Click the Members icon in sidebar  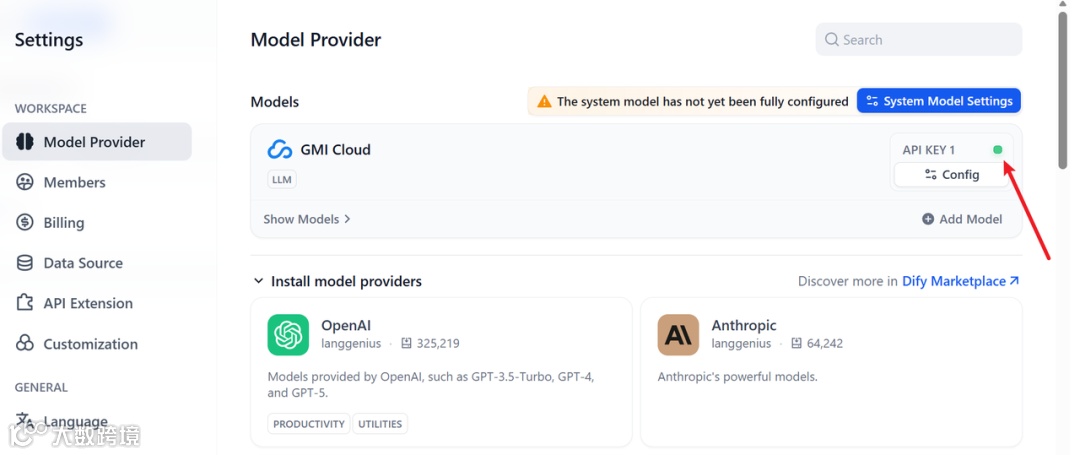[x=25, y=182]
